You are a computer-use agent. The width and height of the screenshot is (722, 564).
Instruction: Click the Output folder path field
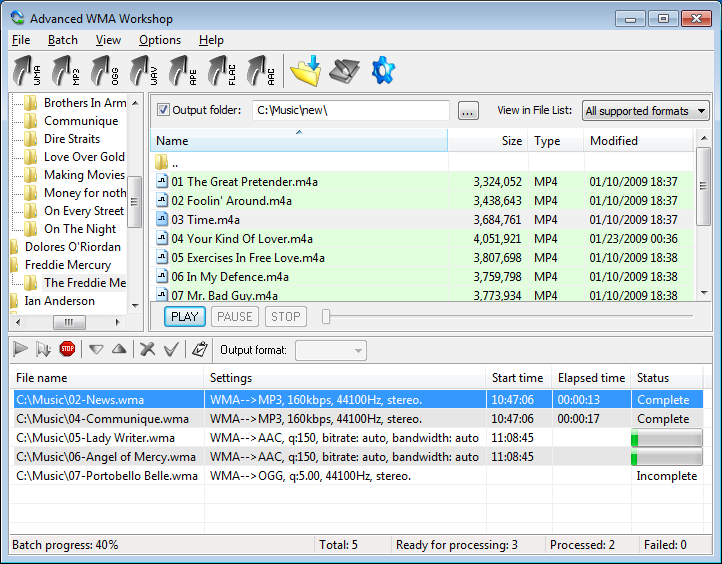click(x=350, y=110)
